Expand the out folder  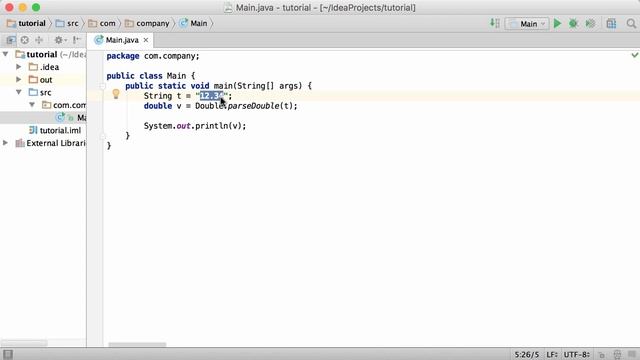click(19, 79)
